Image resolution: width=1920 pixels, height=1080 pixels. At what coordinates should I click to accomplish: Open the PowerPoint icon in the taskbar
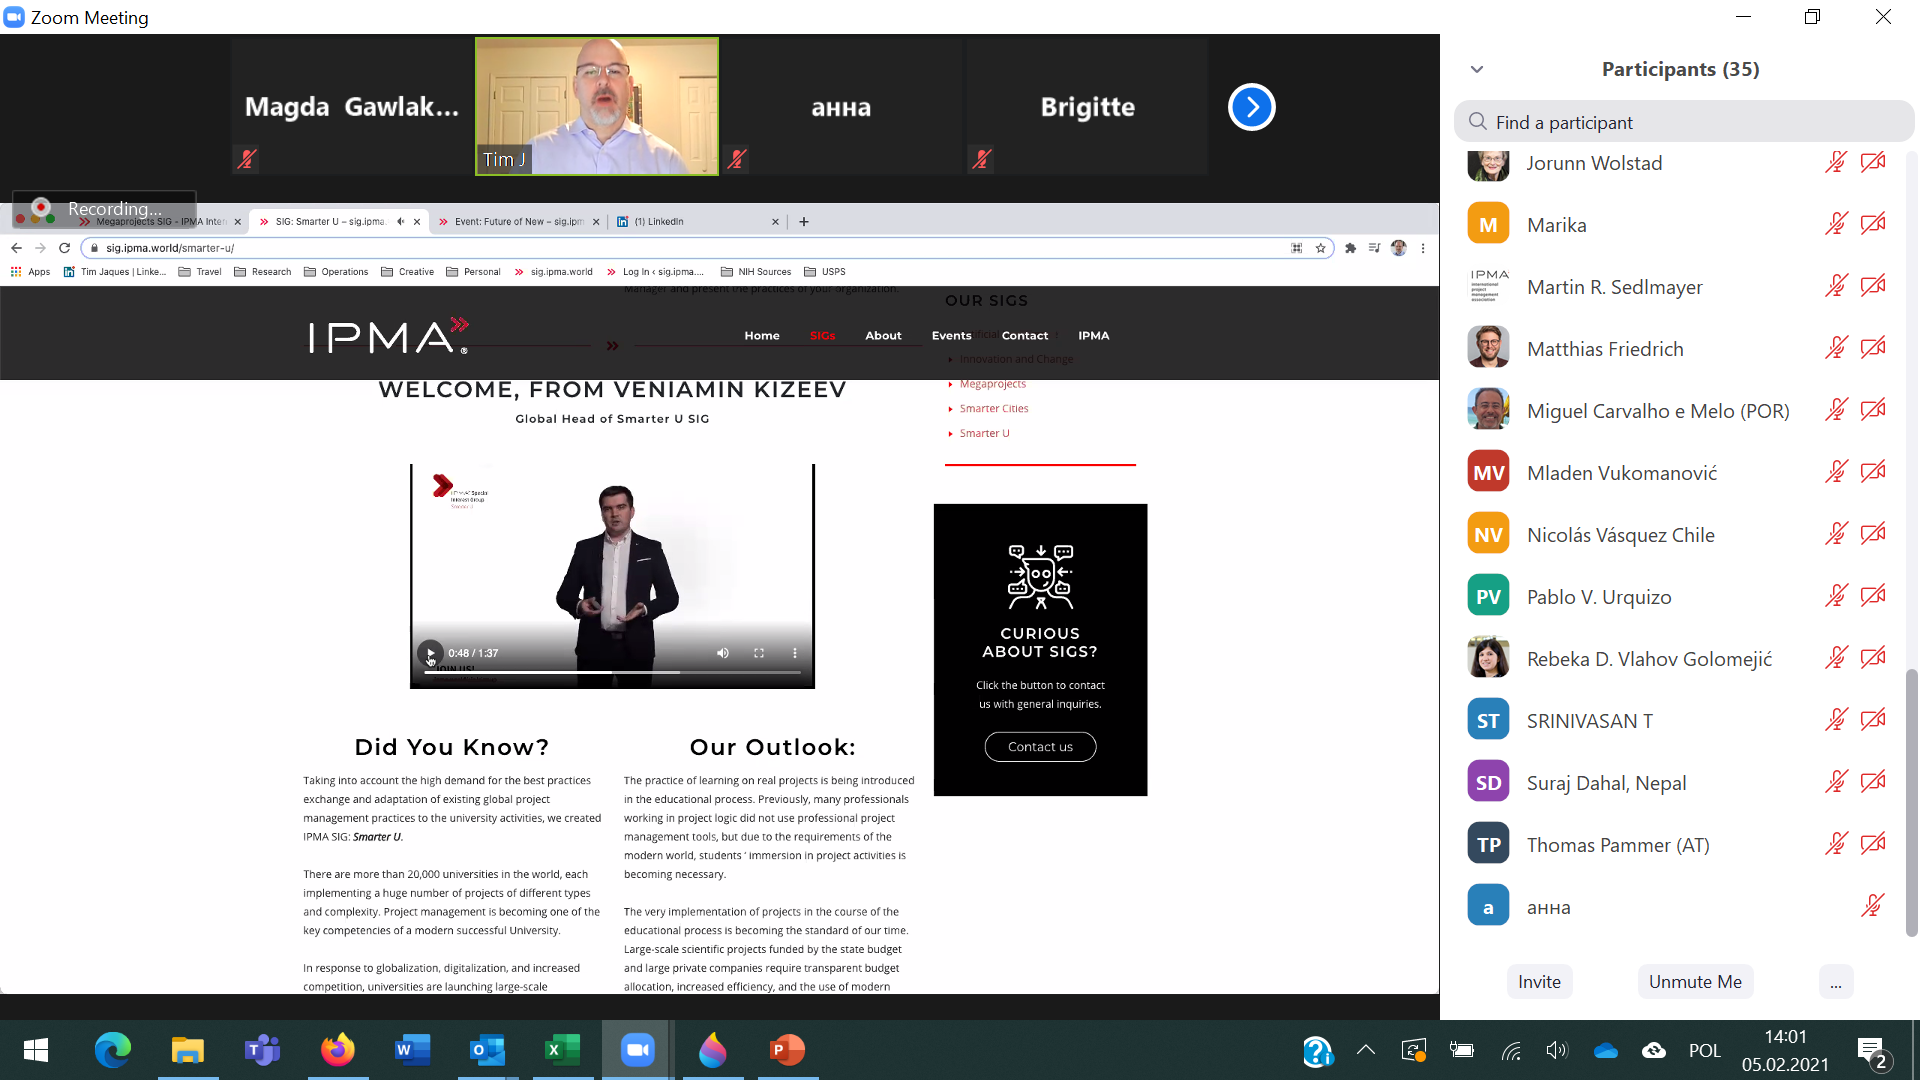pos(787,1050)
